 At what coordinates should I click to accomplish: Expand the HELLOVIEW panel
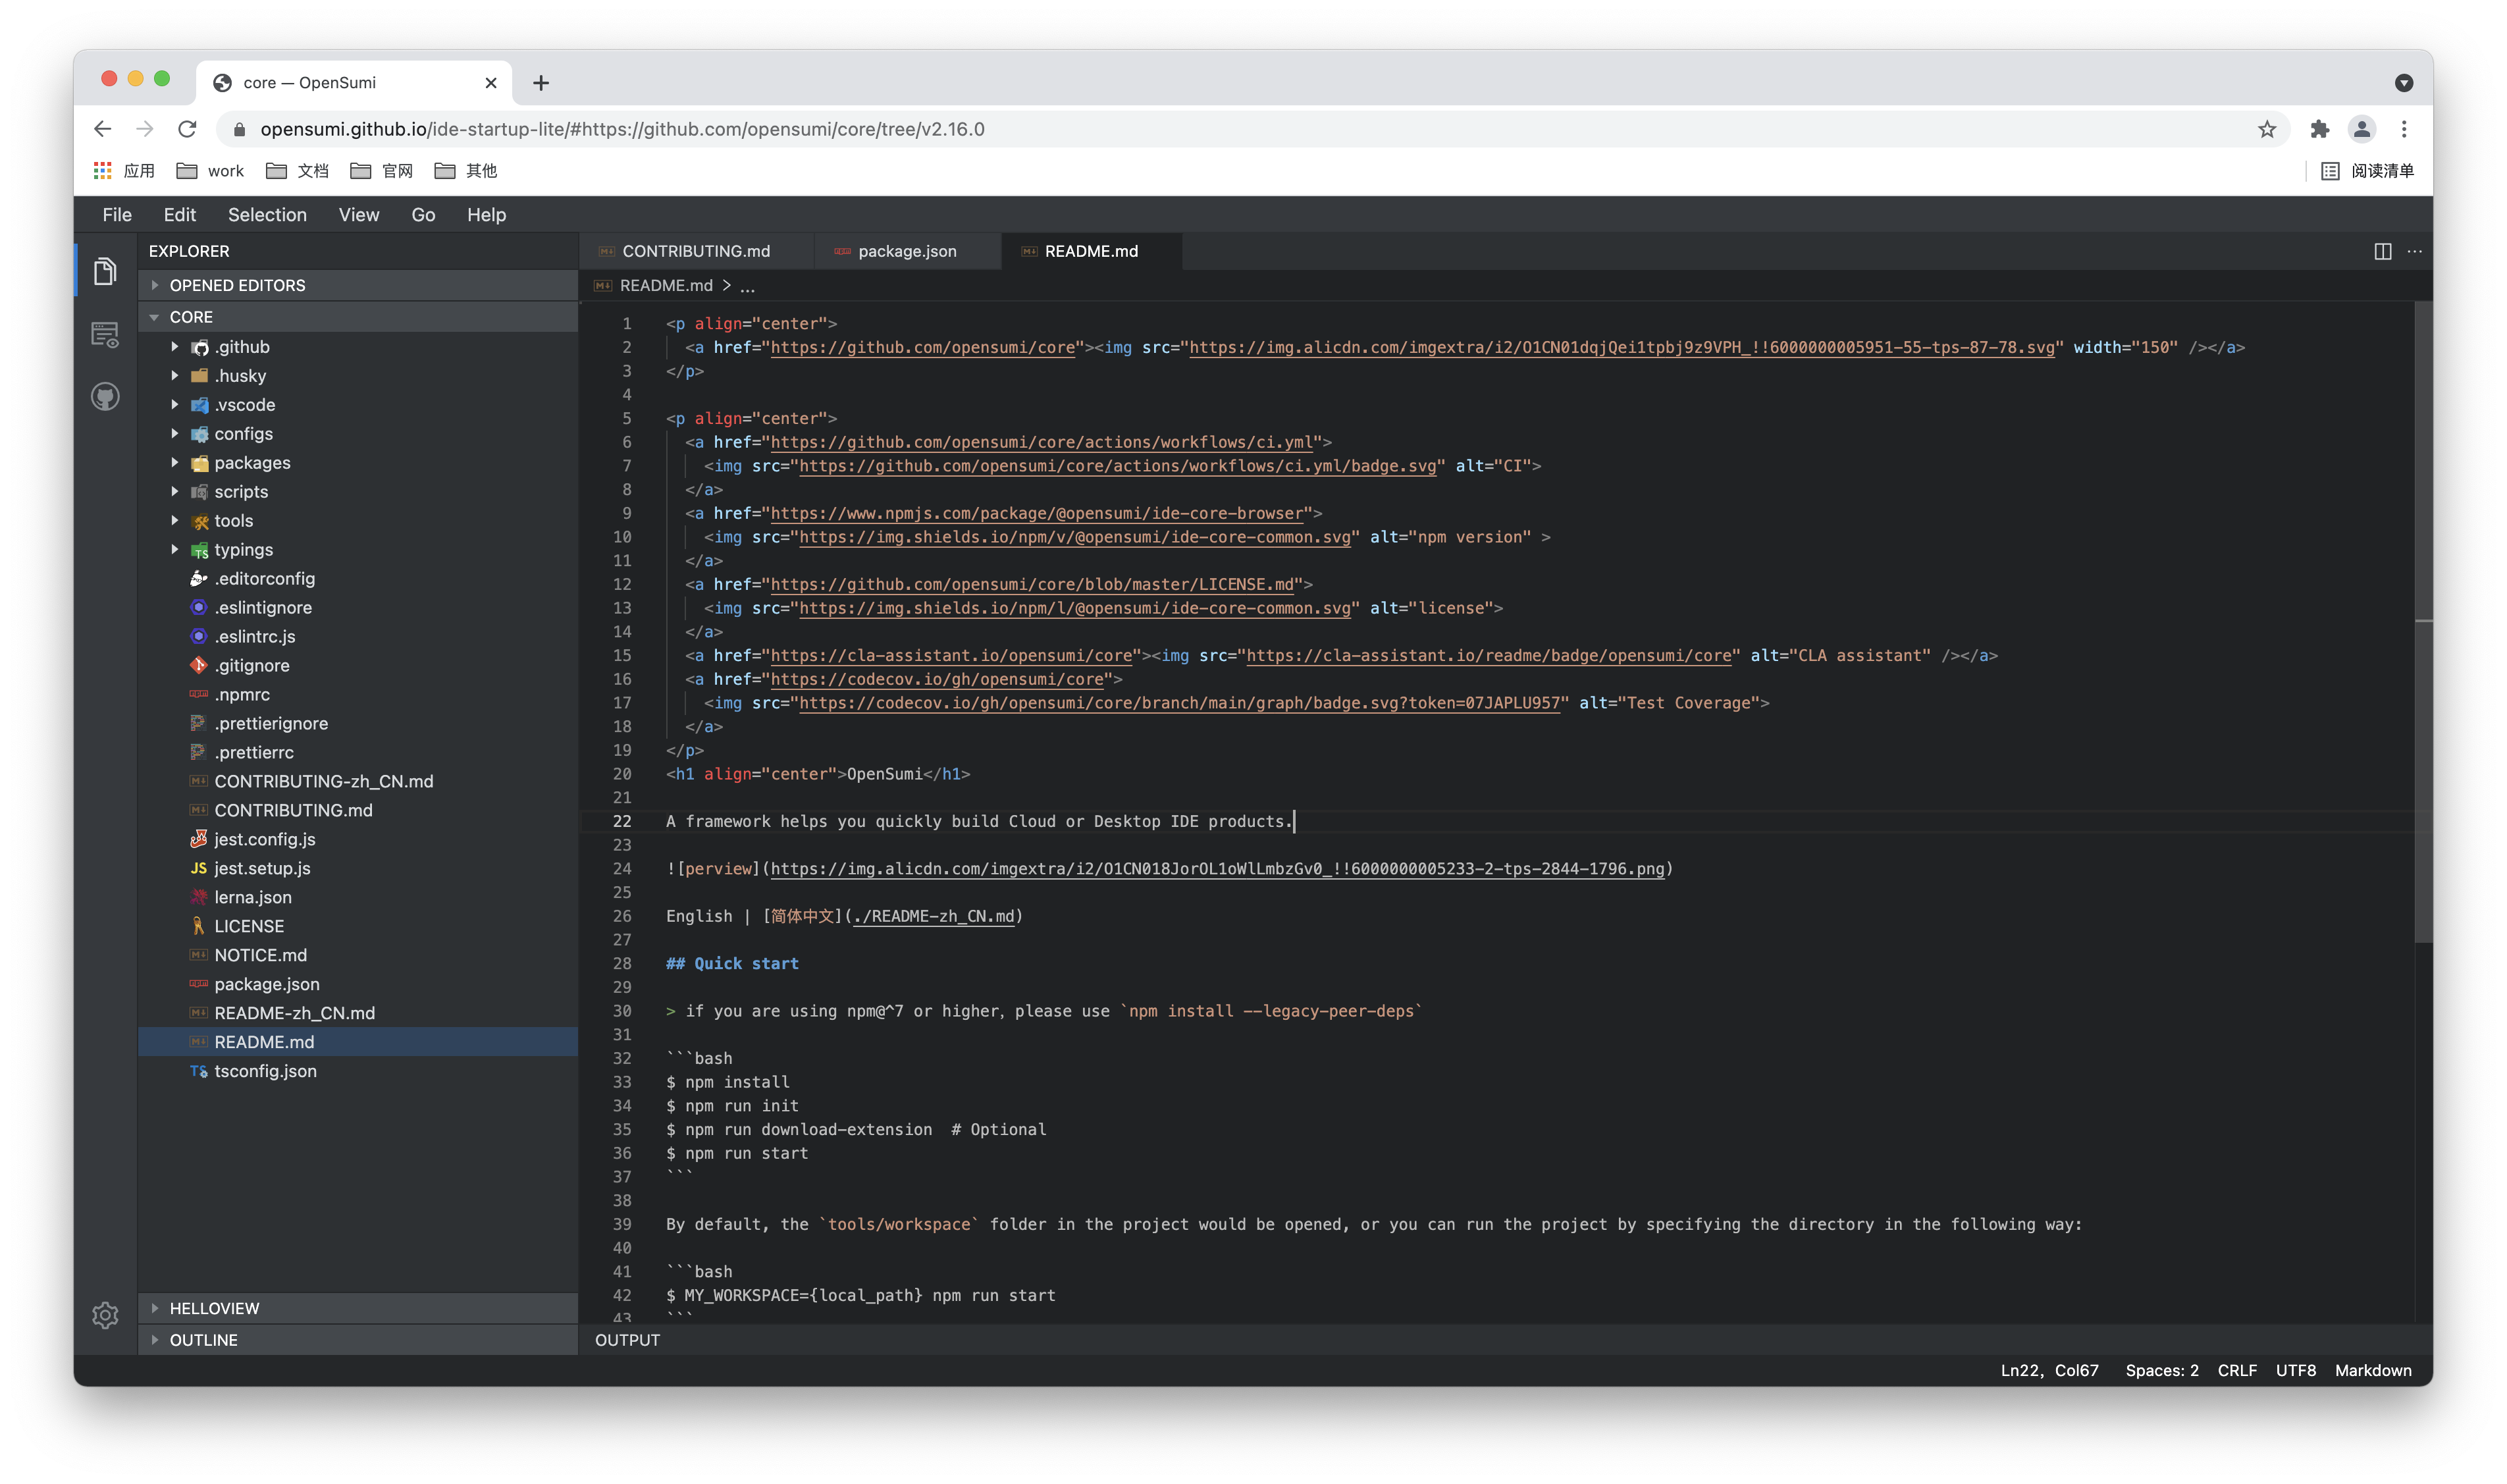pyautogui.click(x=358, y=1308)
